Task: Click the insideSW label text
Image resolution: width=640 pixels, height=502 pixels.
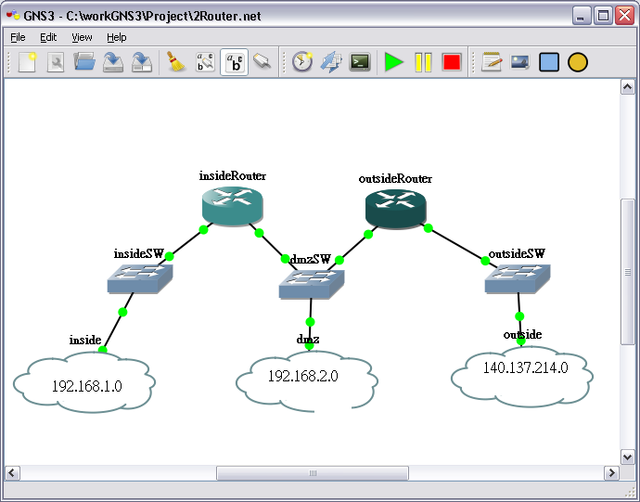Action: click(x=138, y=253)
